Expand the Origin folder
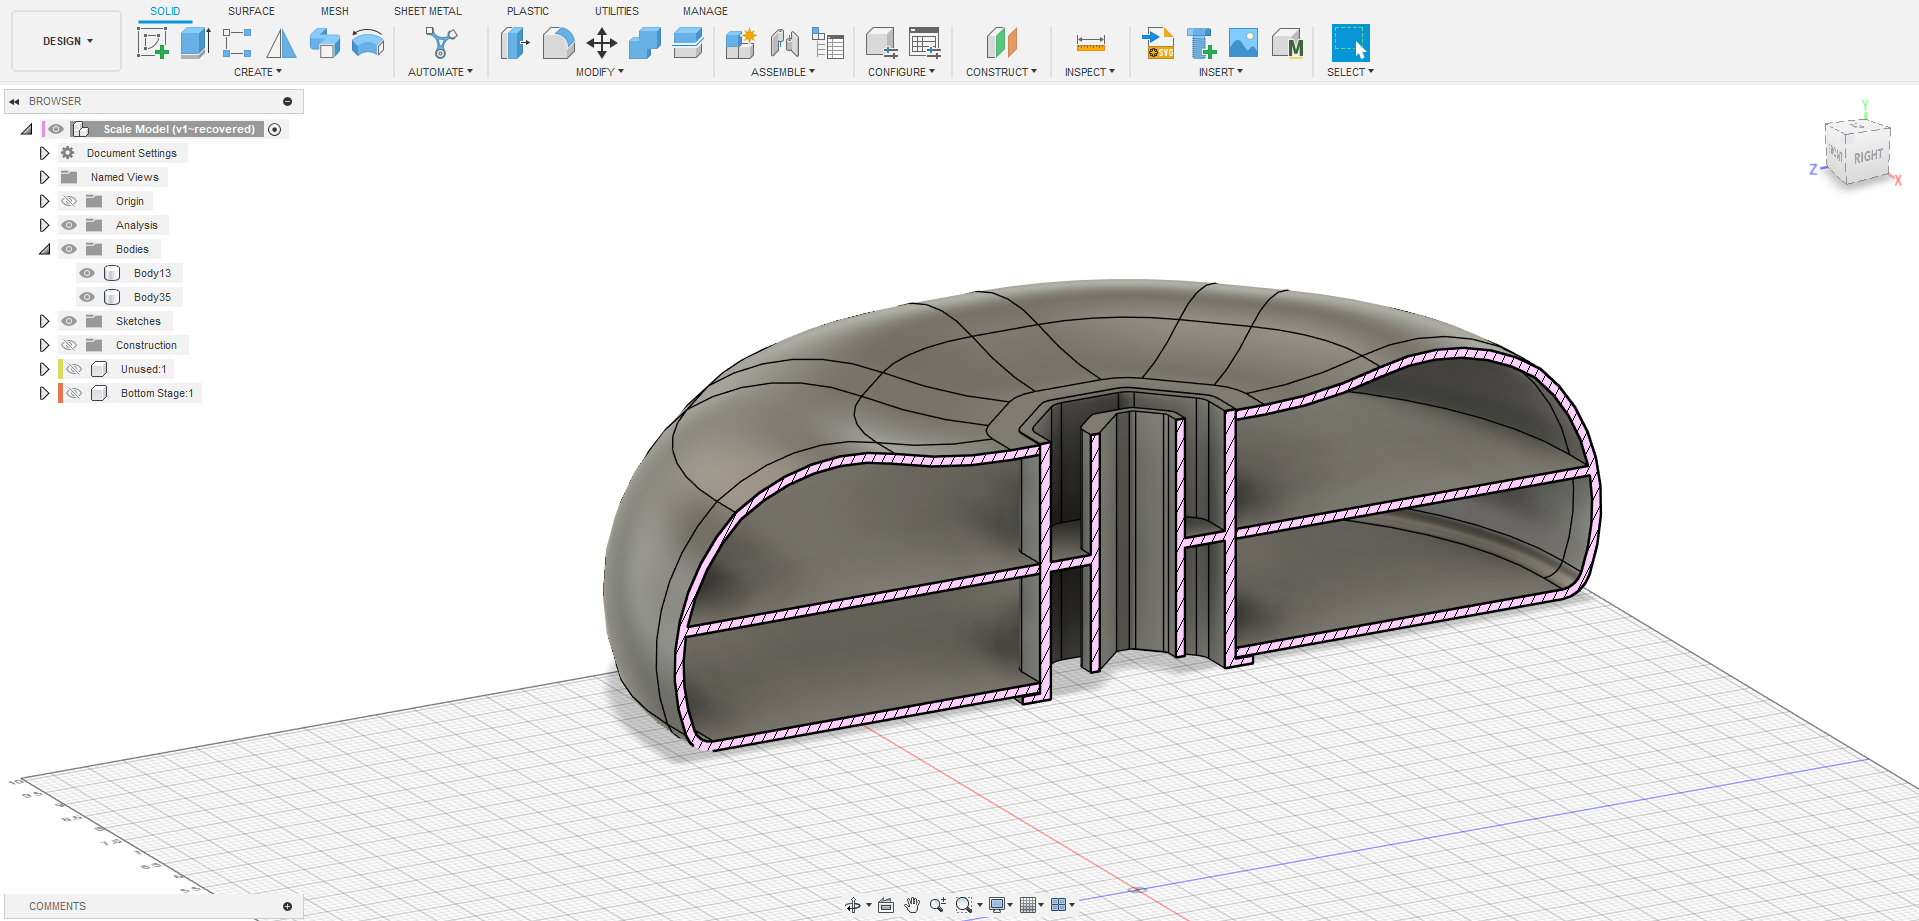The image size is (1919, 921). [44, 201]
